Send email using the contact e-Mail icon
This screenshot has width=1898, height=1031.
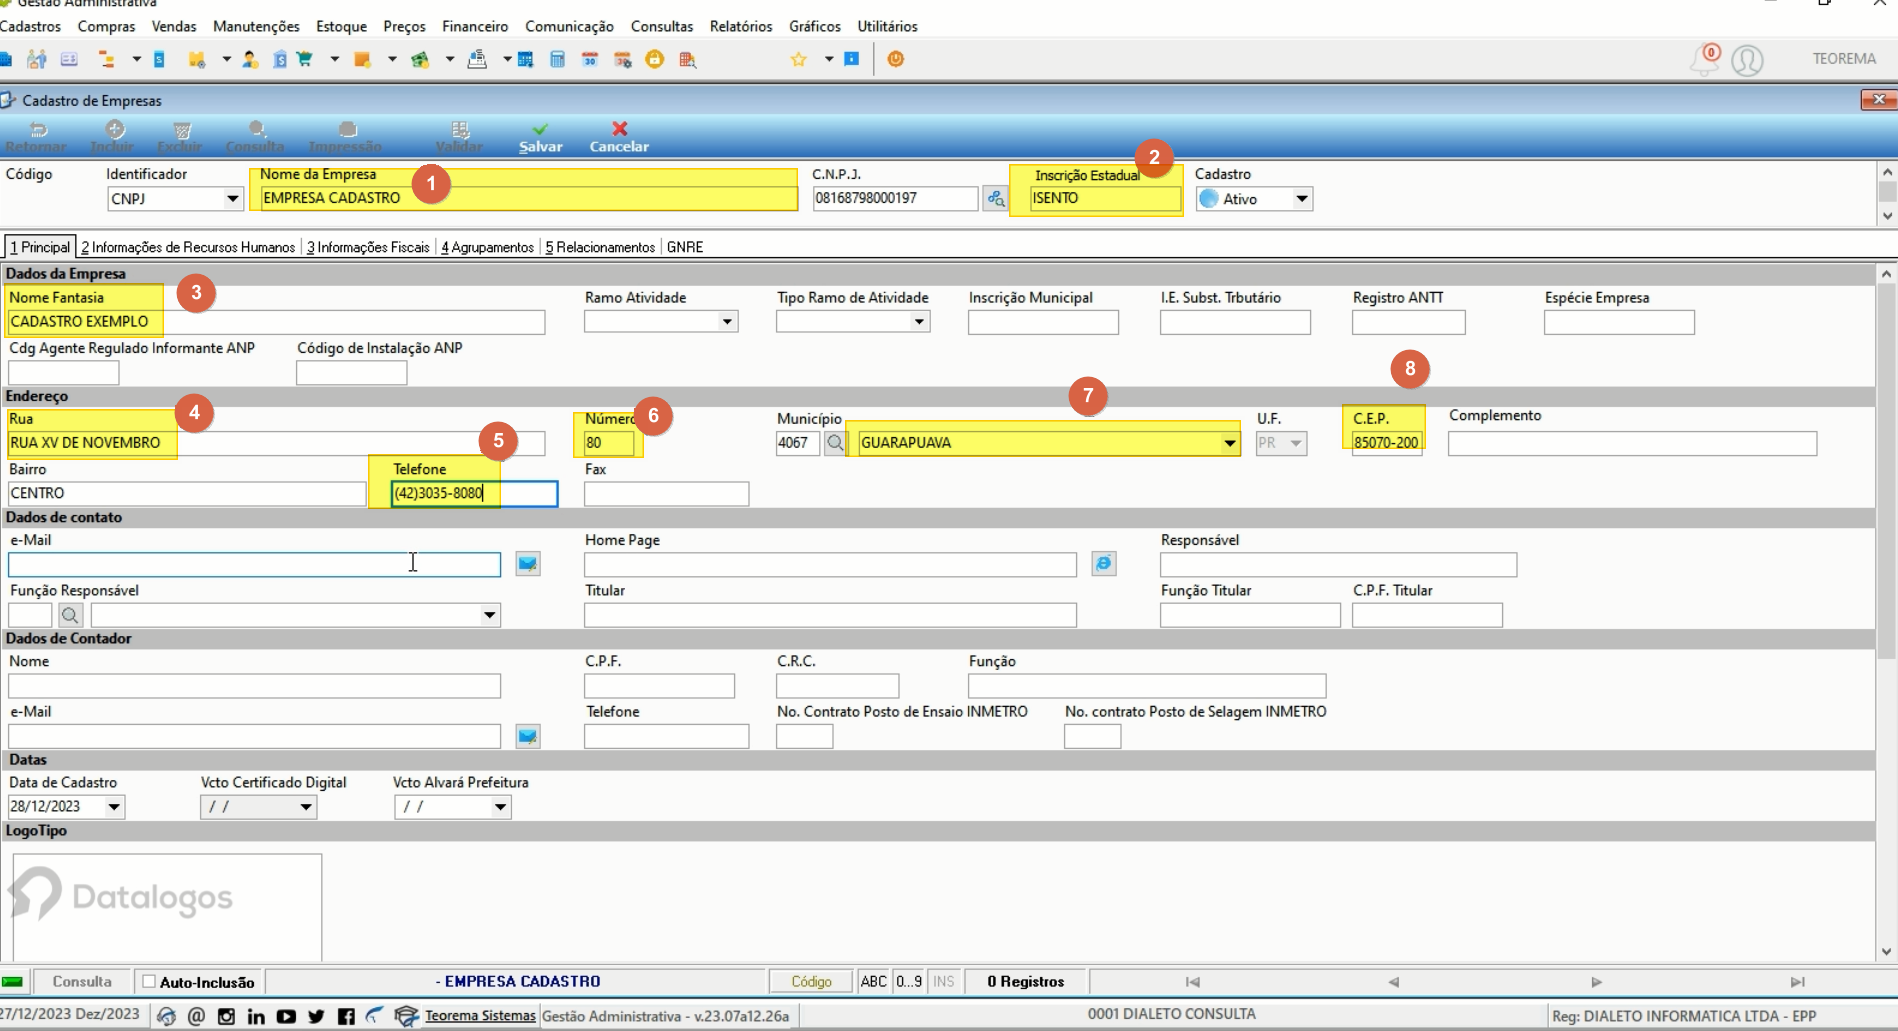tap(528, 564)
